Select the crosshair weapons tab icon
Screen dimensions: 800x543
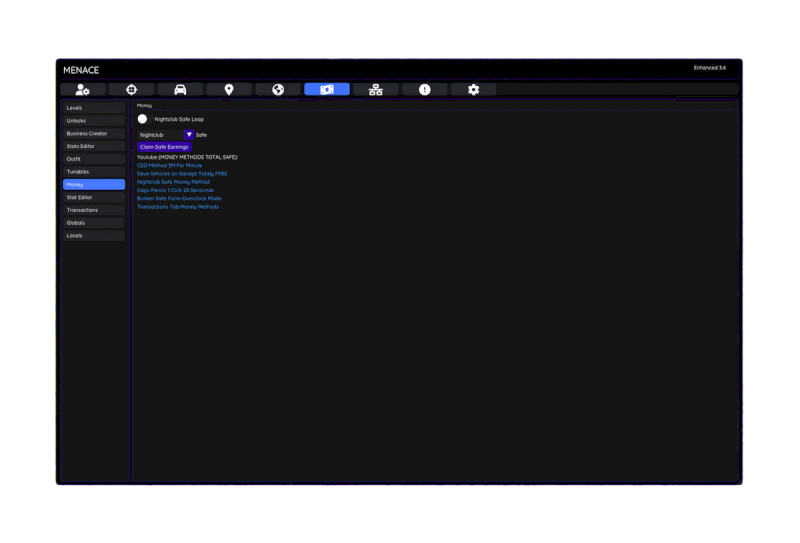point(132,90)
